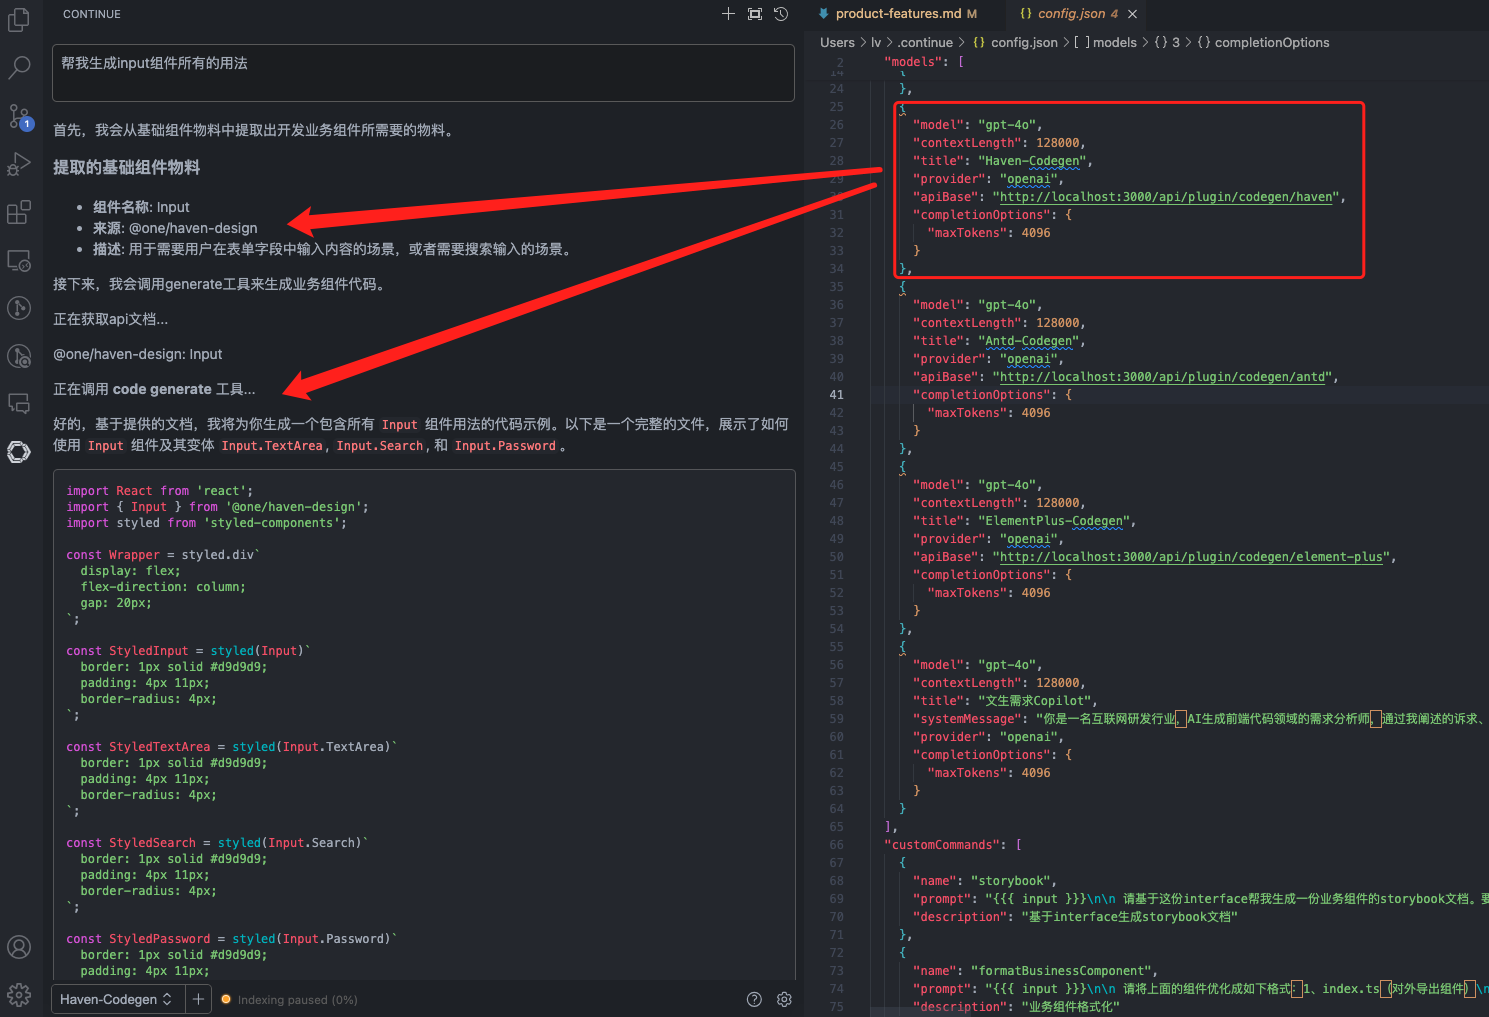Open the Remote Explorer view

point(19,260)
